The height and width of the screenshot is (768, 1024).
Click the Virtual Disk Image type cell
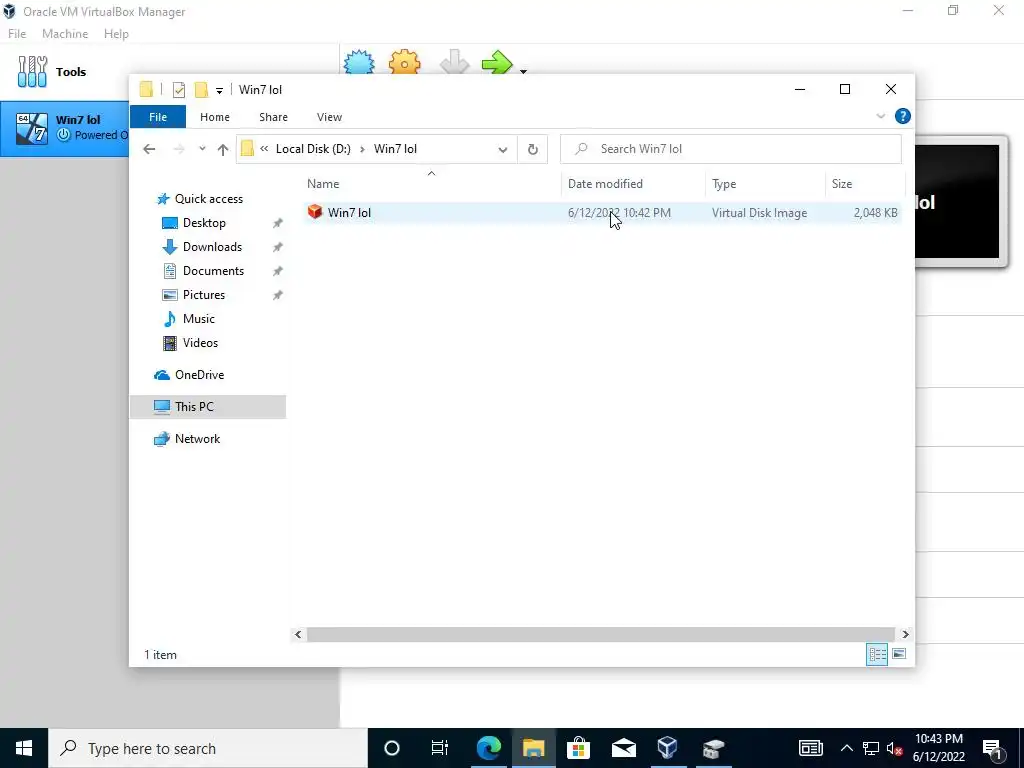point(760,213)
